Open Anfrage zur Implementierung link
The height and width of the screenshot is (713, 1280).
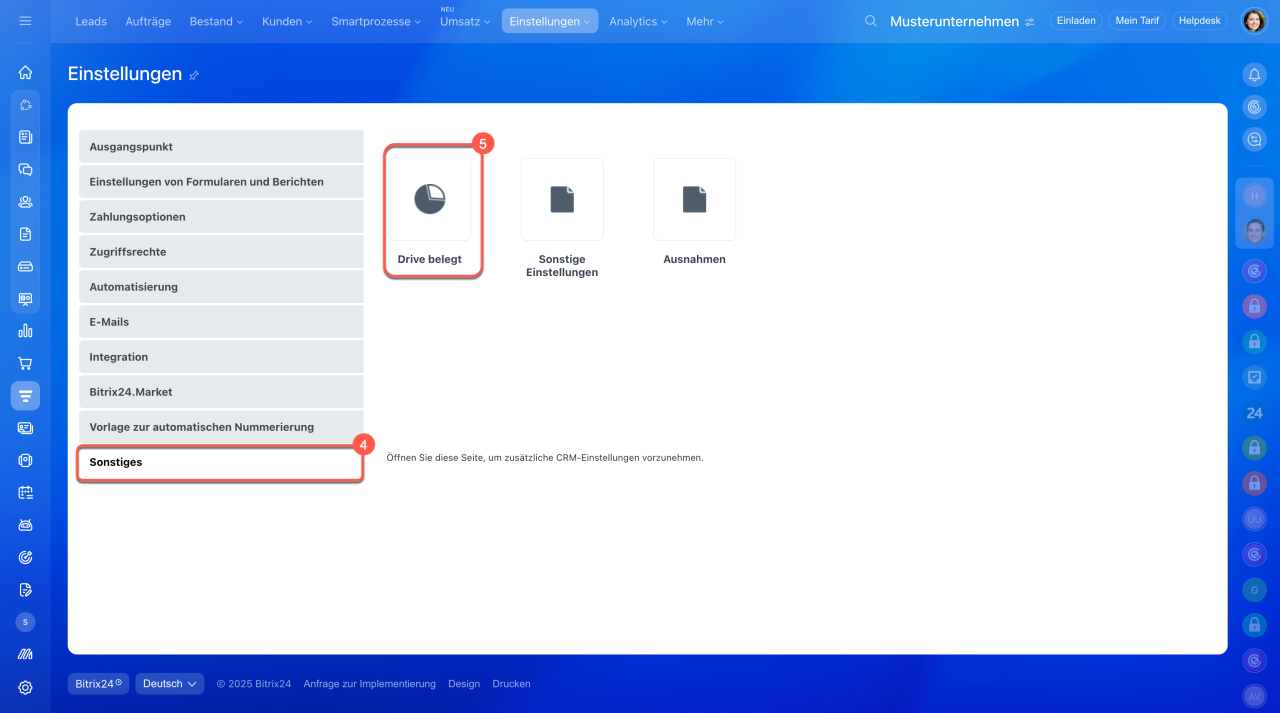coord(370,684)
